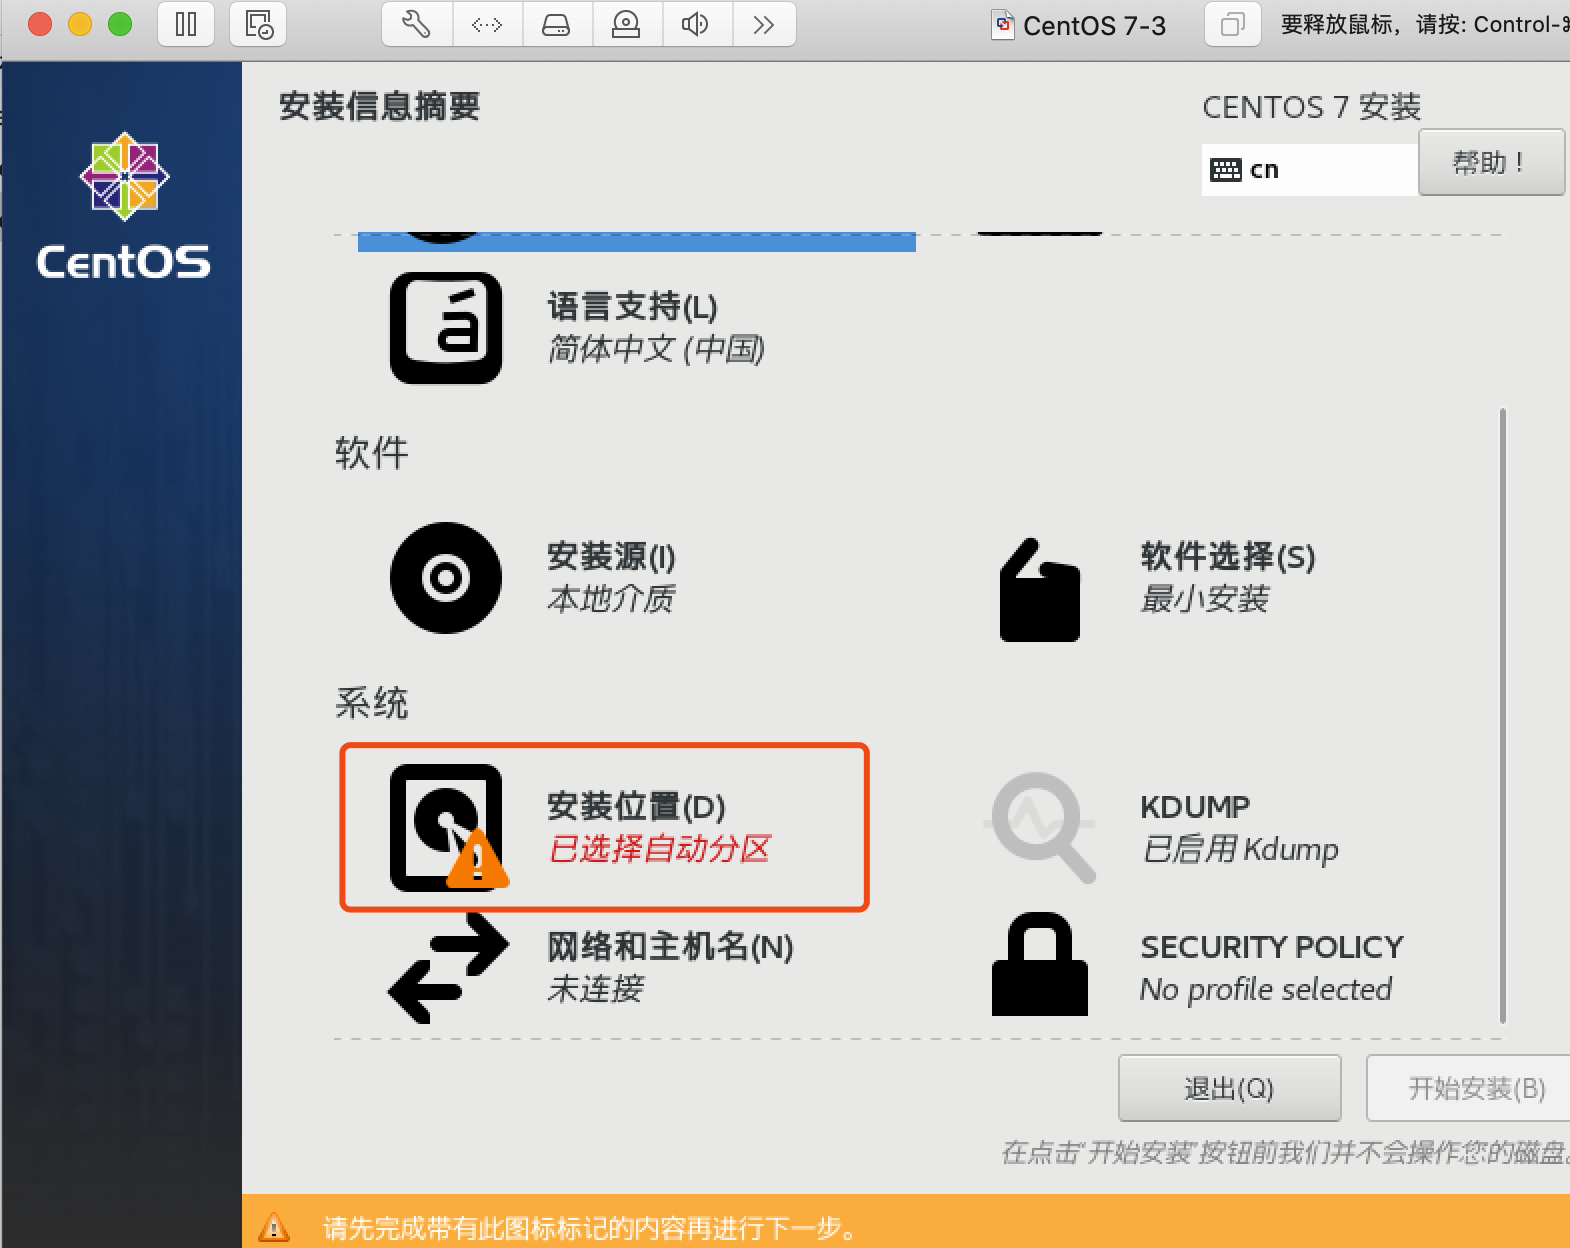The height and width of the screenshot is (1248, 1570).
Task: Click the installation source disc icon
Action: [446, 578]
